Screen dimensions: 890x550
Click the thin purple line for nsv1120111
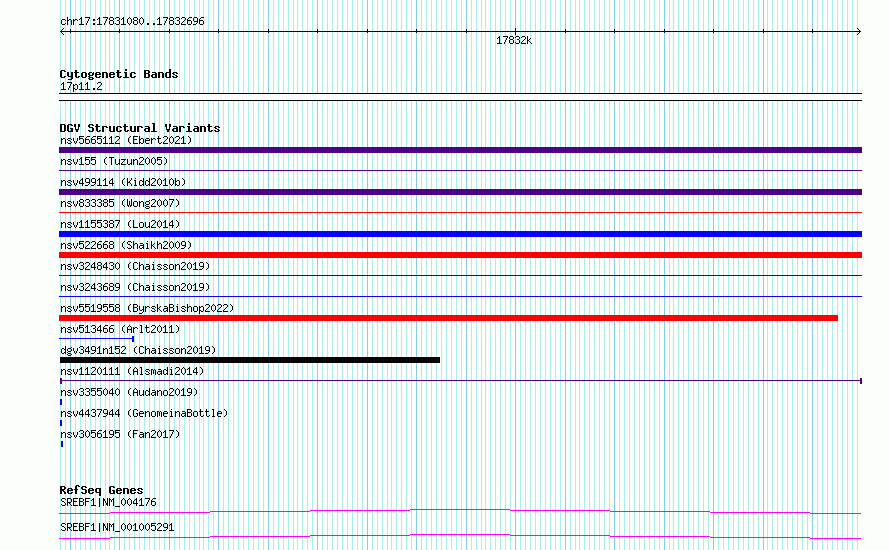tap(460, 381)
